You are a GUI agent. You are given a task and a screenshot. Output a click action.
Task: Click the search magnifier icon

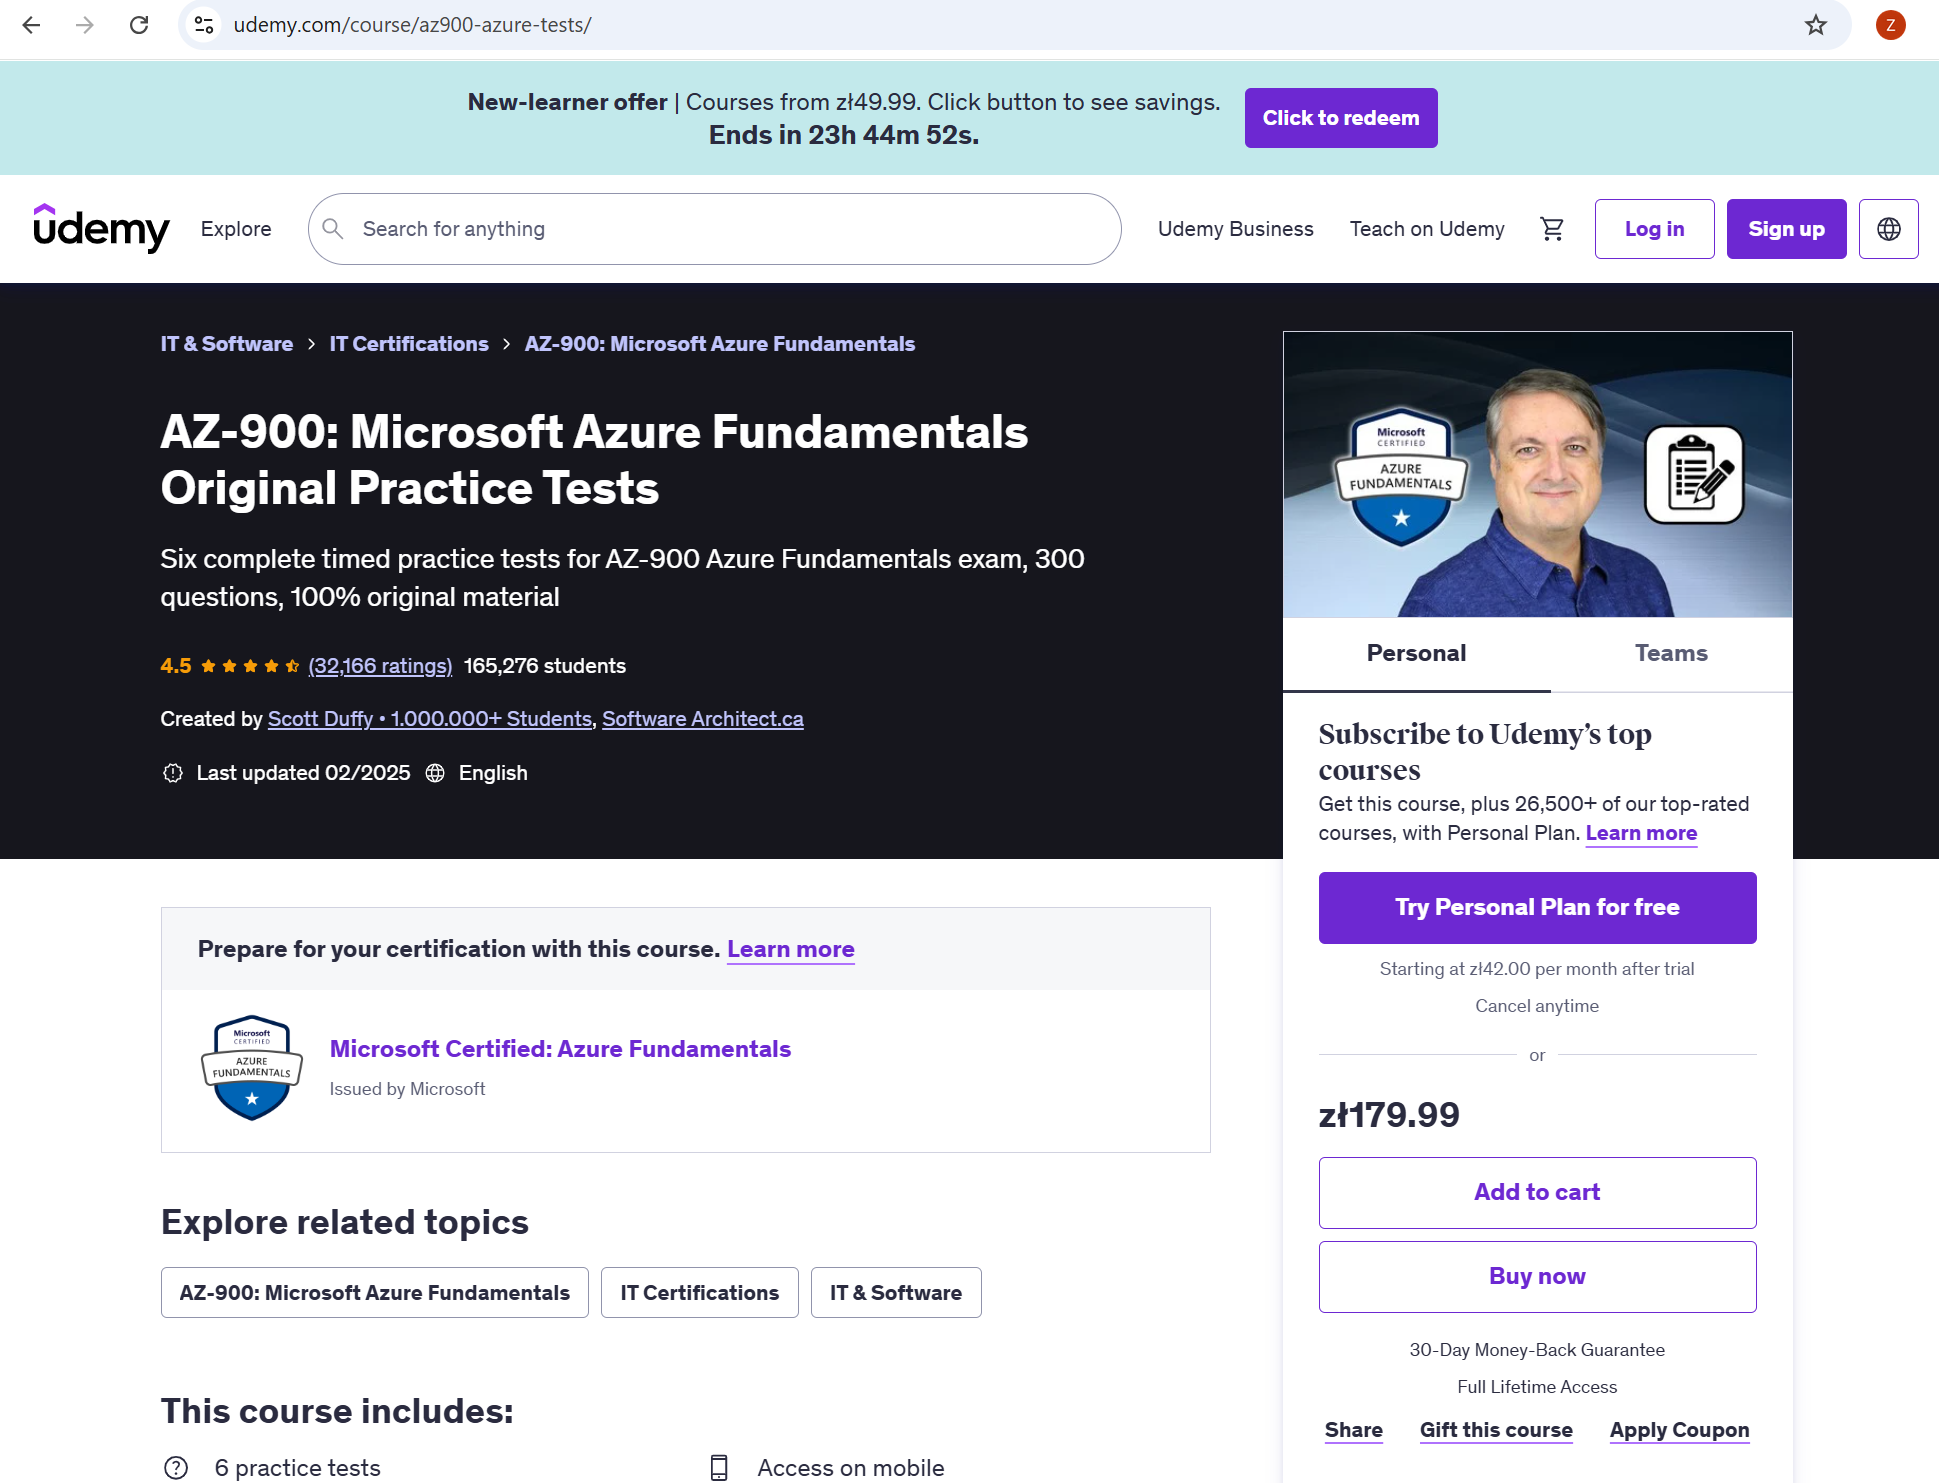pyautogui.click(x=334, y=229)
